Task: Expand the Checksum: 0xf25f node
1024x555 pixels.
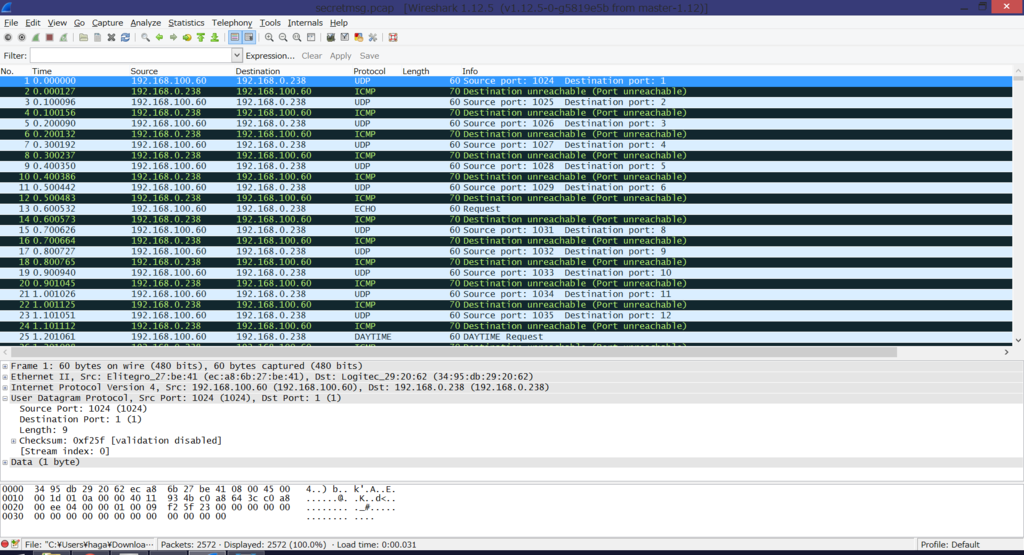Action: click(x=14, y=441)
